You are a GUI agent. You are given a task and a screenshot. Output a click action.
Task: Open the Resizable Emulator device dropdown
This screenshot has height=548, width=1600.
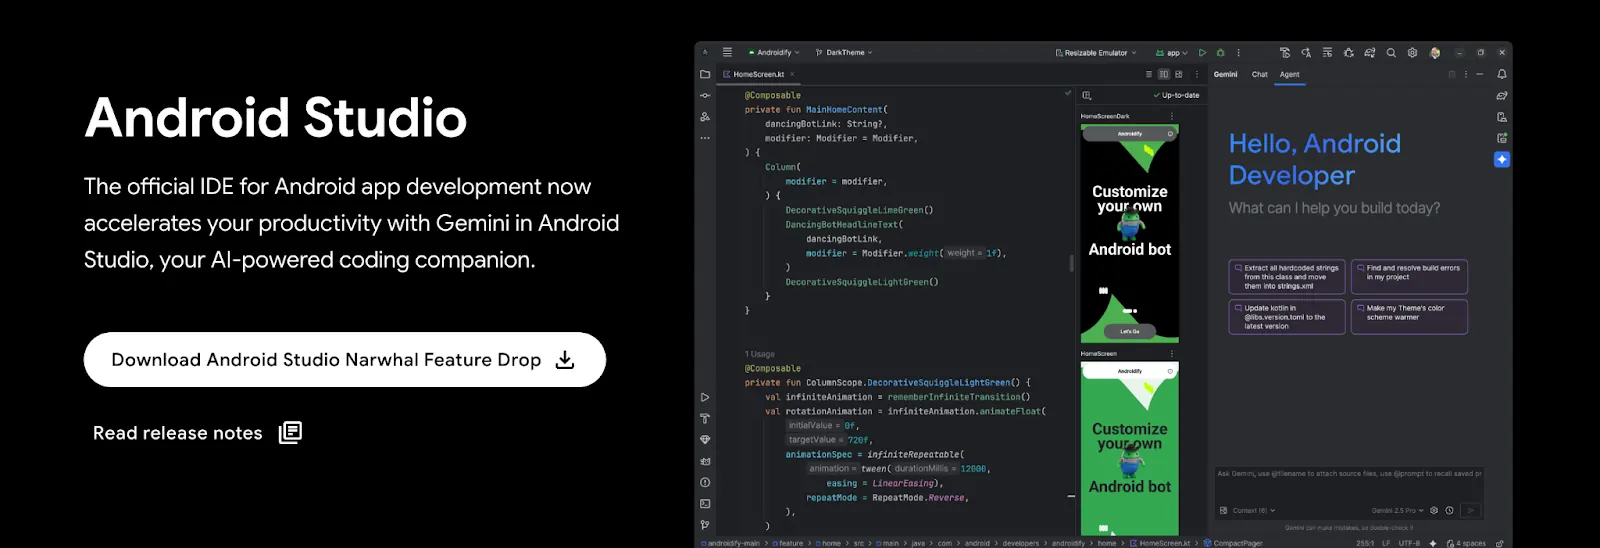tap(1096, 53)
